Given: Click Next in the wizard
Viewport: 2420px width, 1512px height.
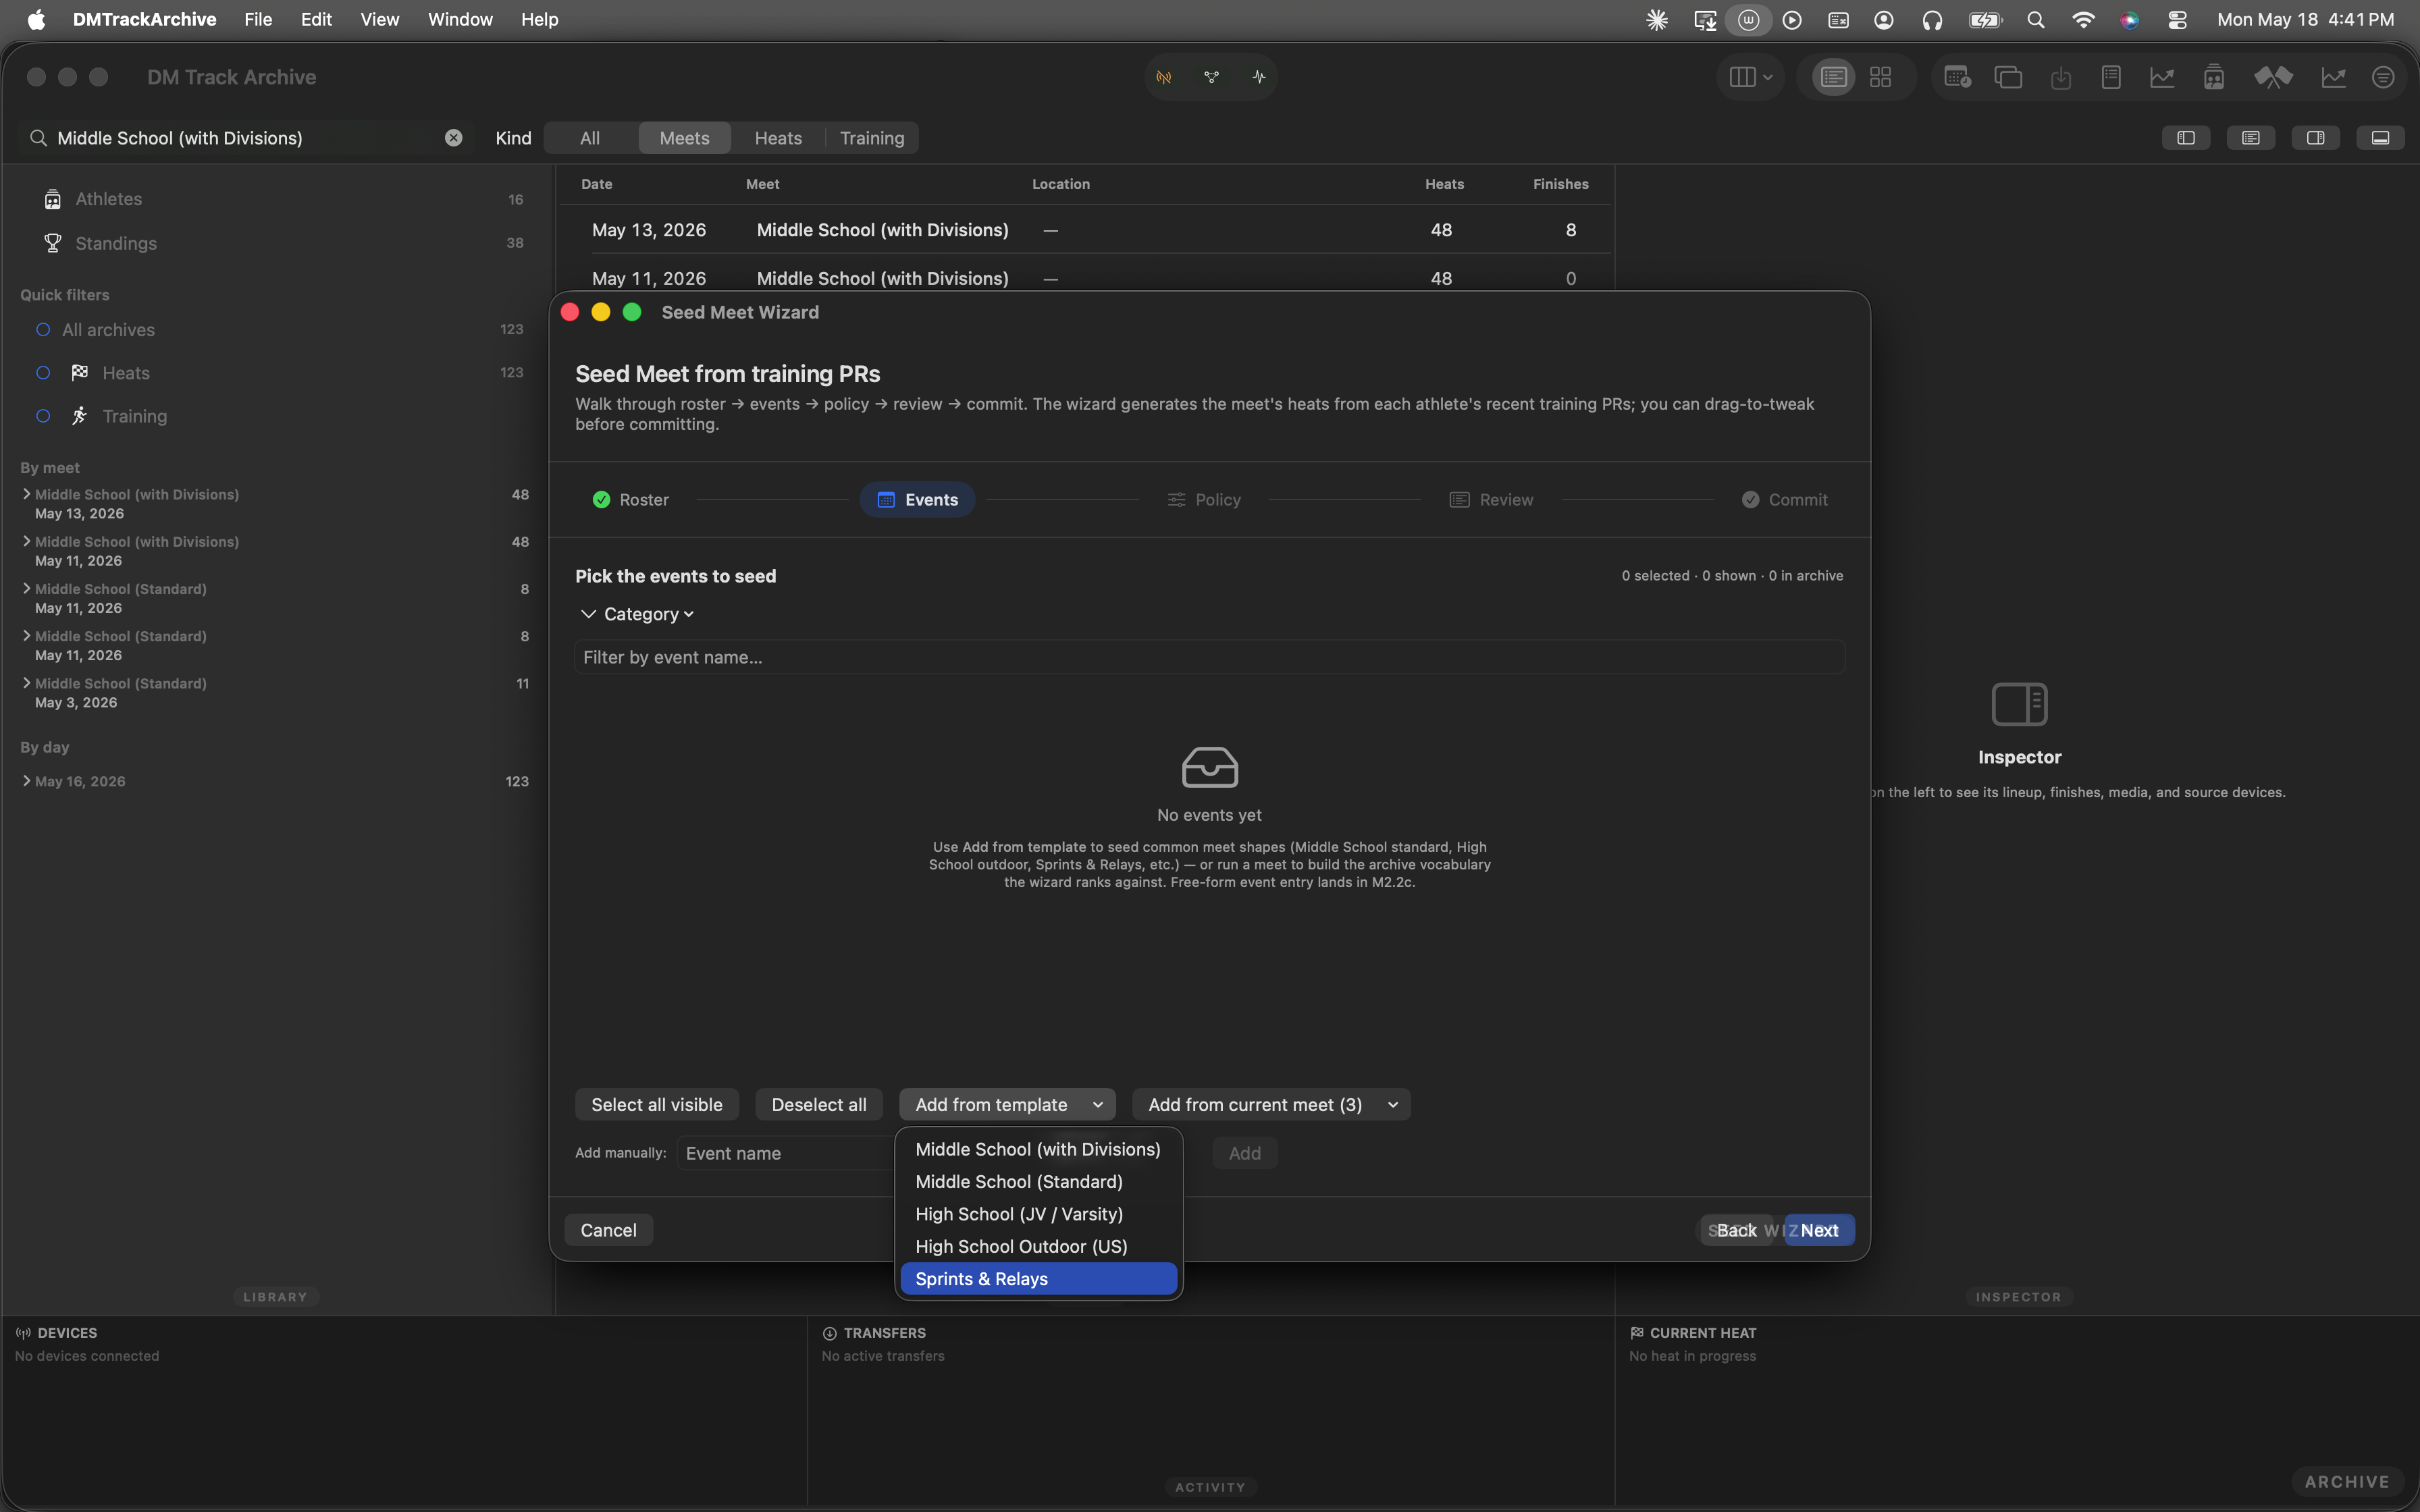Looking at the screenshot, I should point(1820,1230).
